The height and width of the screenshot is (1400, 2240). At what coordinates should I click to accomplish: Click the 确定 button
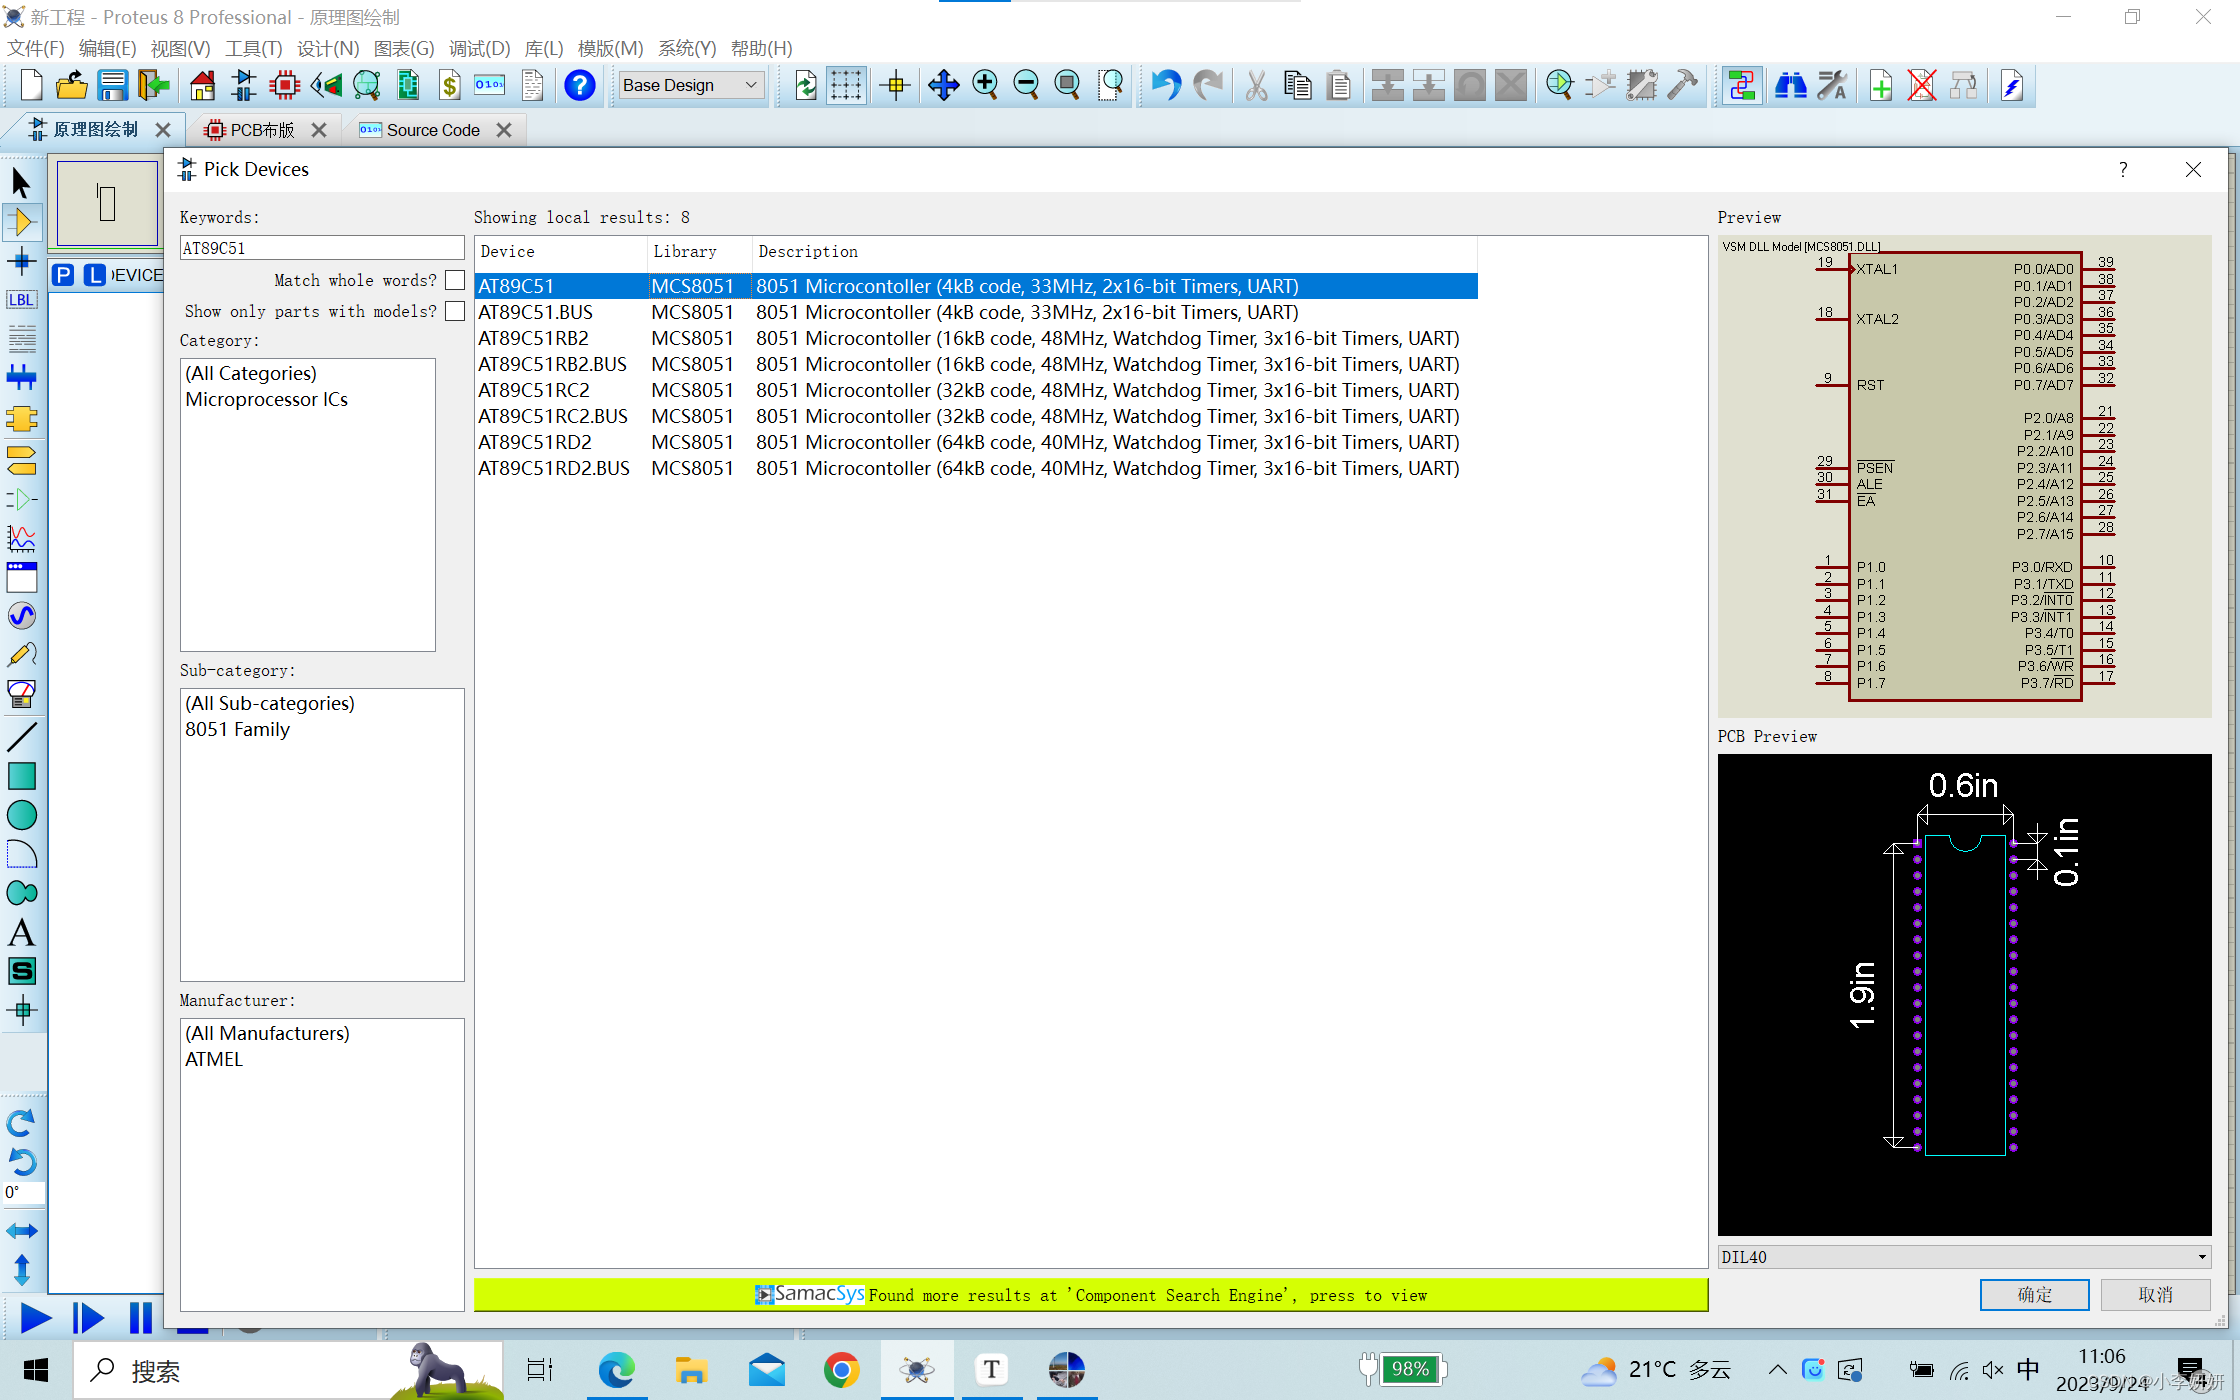click(2034, 1295)
